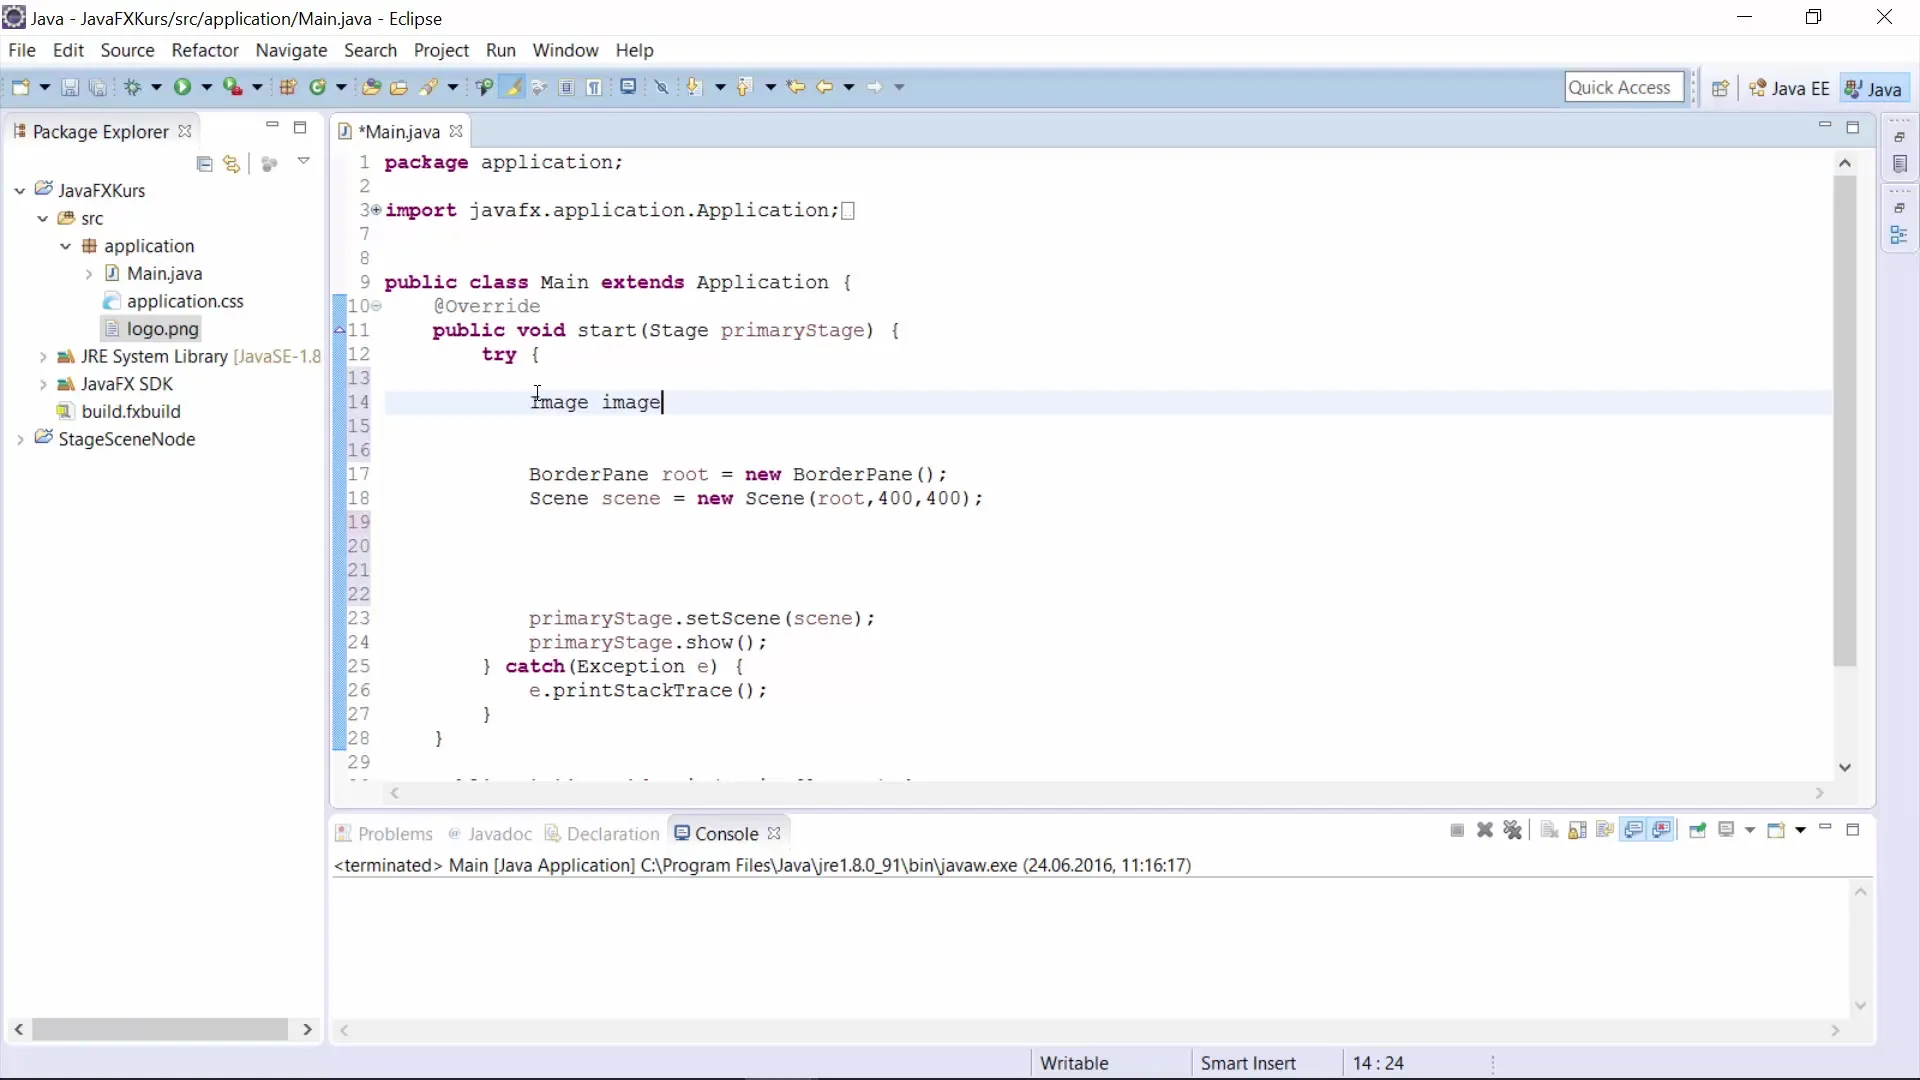Expand the Main.java tree node
This screenshot has height=1080, width=1920.
pos(88,274)
